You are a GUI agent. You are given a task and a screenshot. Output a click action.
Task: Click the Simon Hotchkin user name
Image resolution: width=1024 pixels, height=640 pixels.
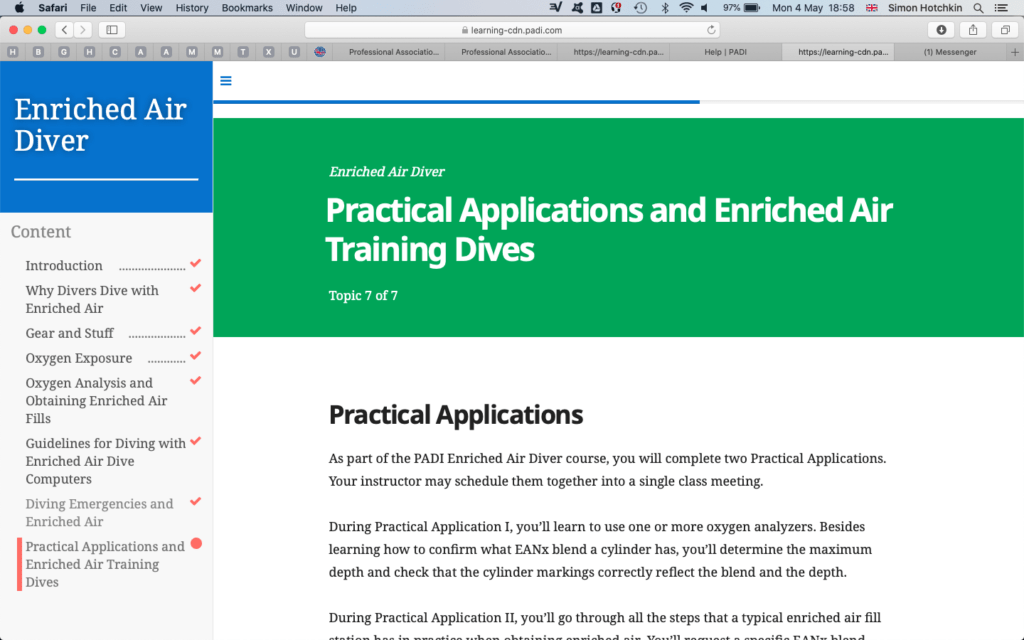(925, 8)
